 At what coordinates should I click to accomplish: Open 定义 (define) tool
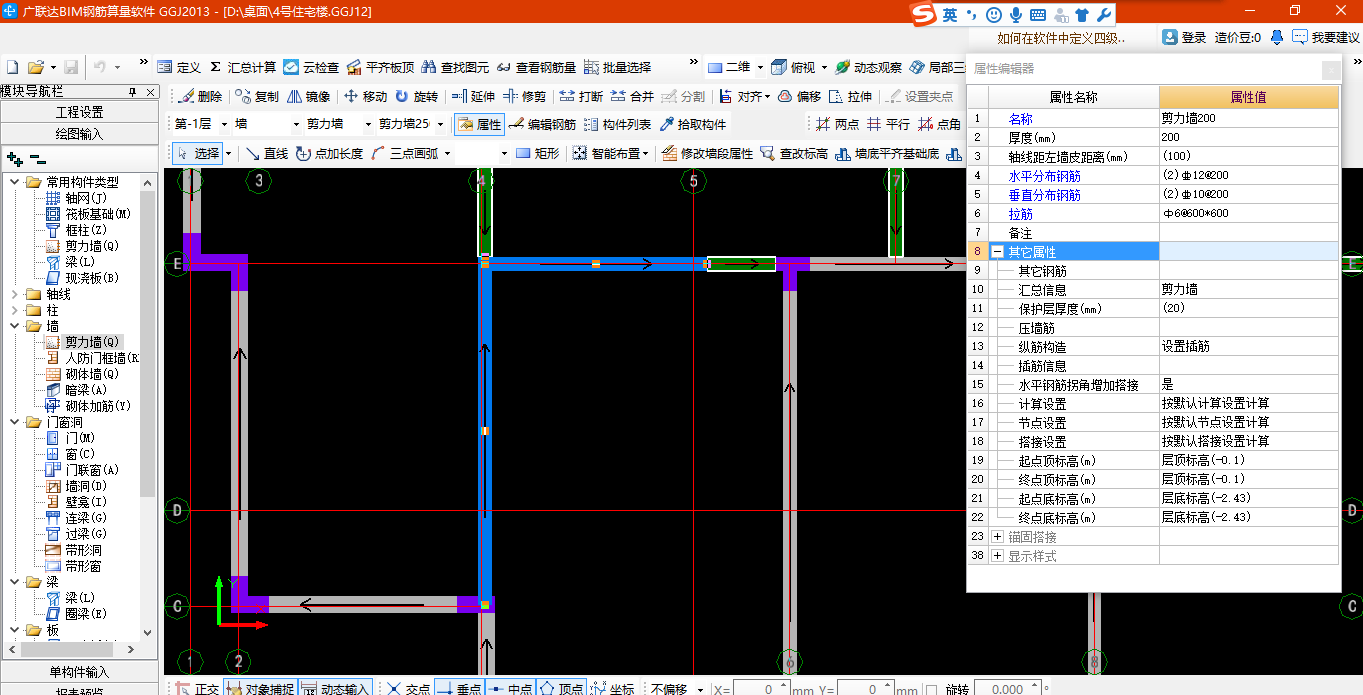(x=179, y=67)
